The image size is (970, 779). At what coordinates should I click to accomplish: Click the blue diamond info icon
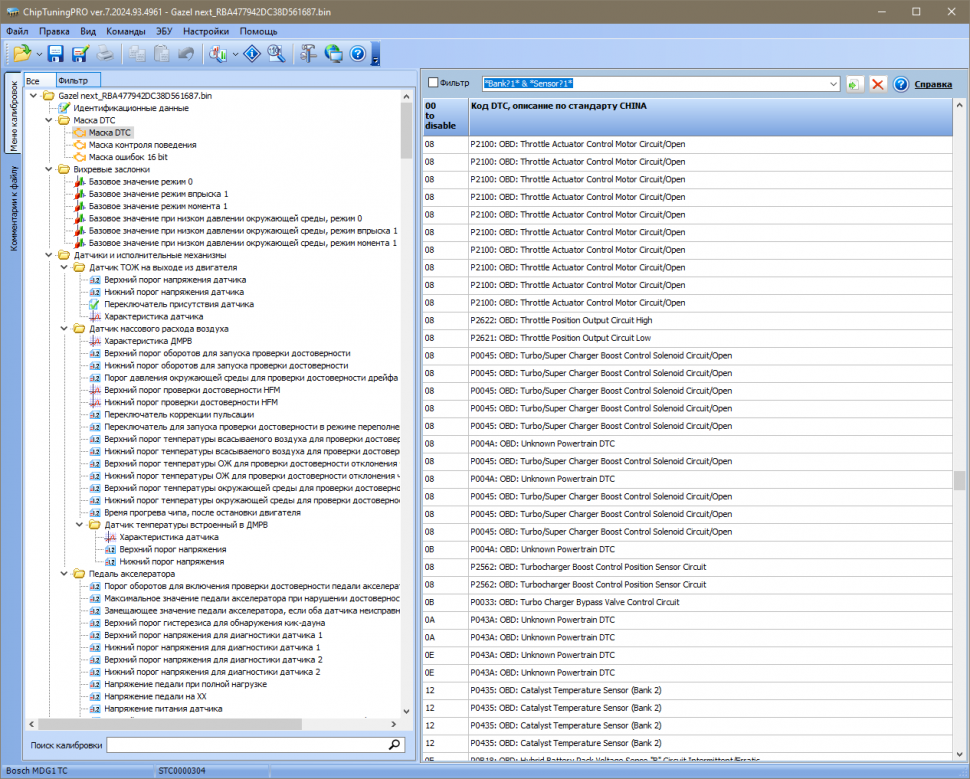pyautogui.click(x=252, y=54)
